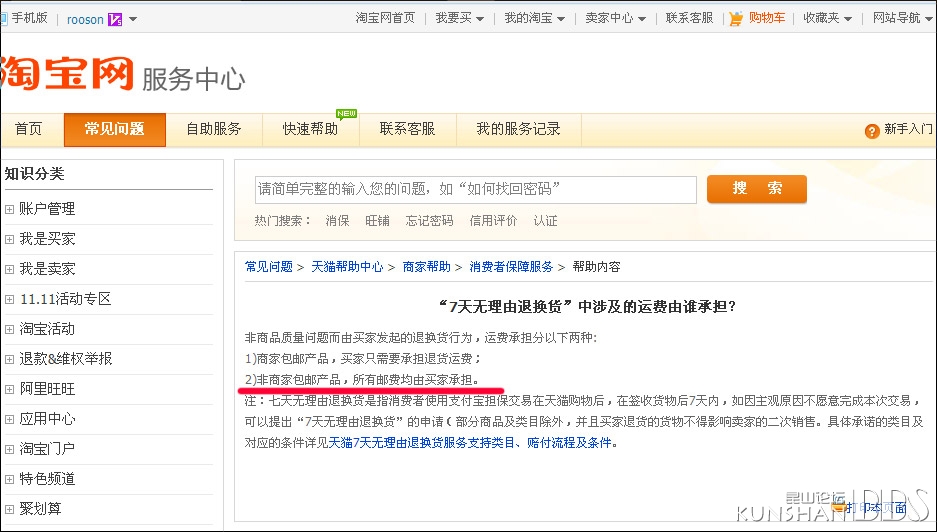Expand the 退款&维权举报 category
The image size is (937, 532).
coord(10,359)
